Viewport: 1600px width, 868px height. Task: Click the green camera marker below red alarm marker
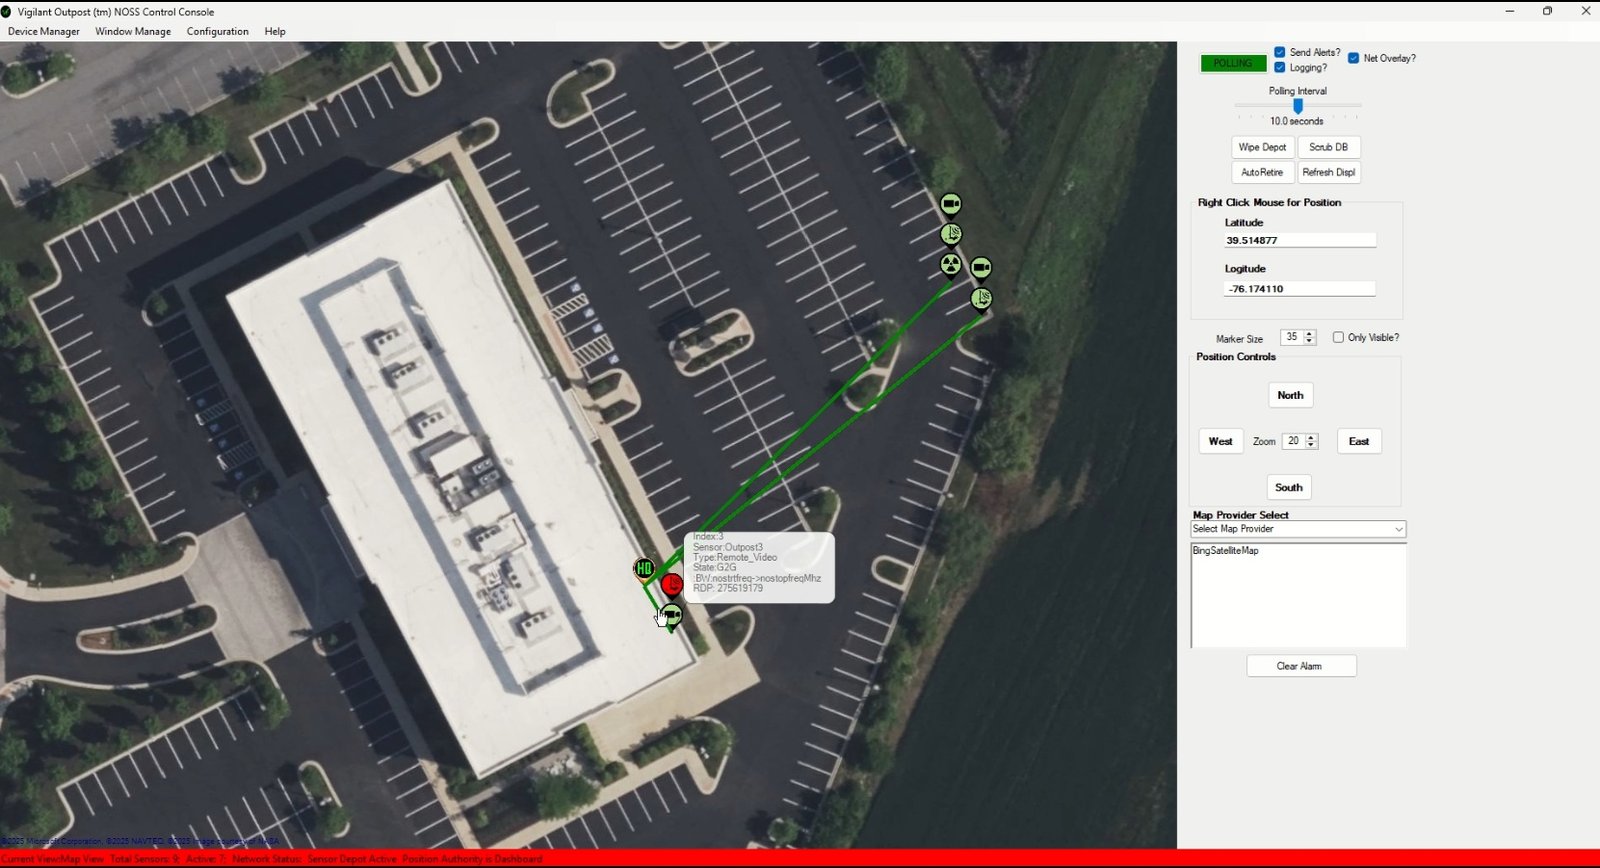pyautogui.click(x=673, y=615)
